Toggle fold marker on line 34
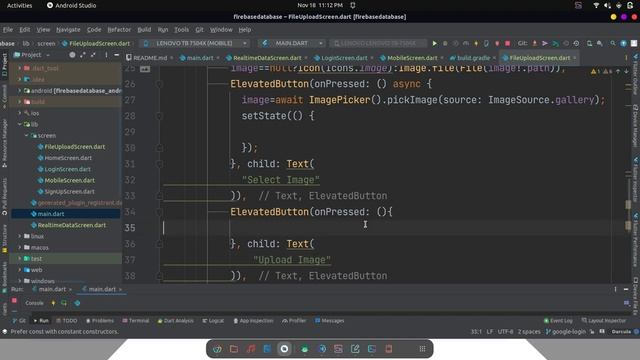This screenshot has width=640, height=360. pyautogui.click(x=160, y=212)
